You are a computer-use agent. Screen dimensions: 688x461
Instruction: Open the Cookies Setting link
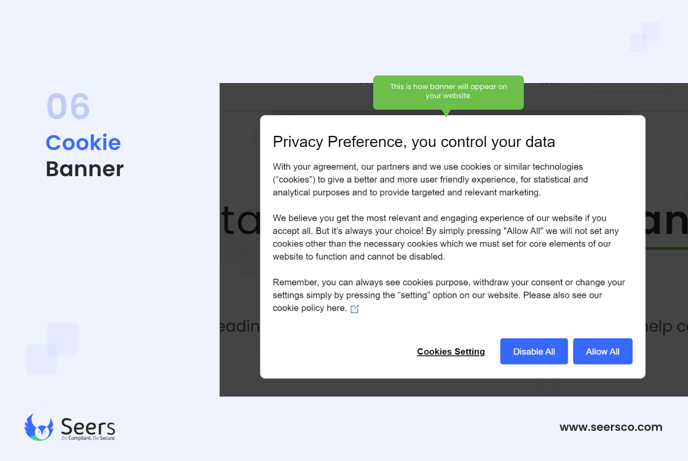pos(451,352)
